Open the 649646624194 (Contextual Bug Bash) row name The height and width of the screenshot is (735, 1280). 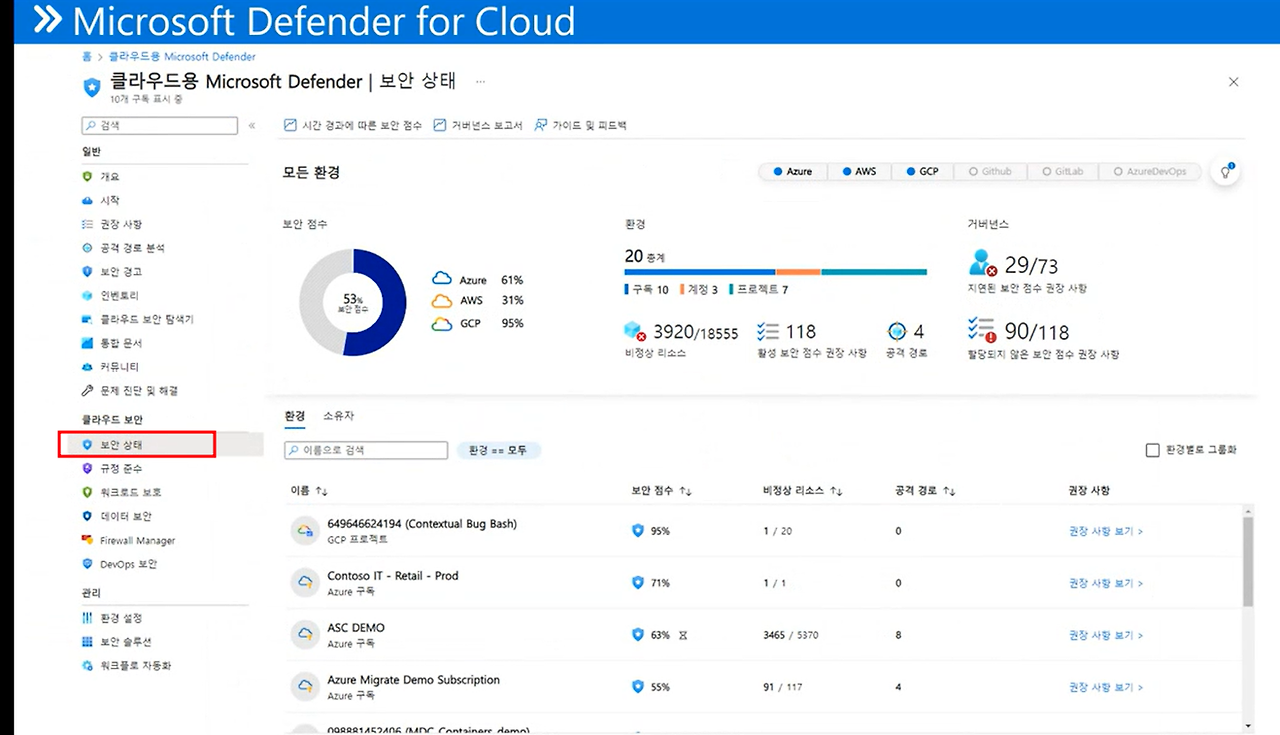click(421, 524)
